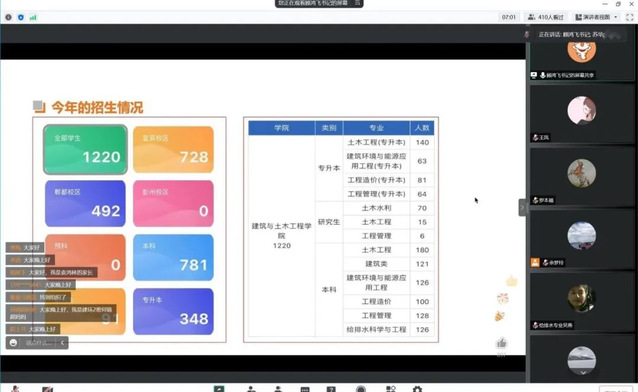
Task: Open the 演讲者视图 view dropdown
Action: 596,17
